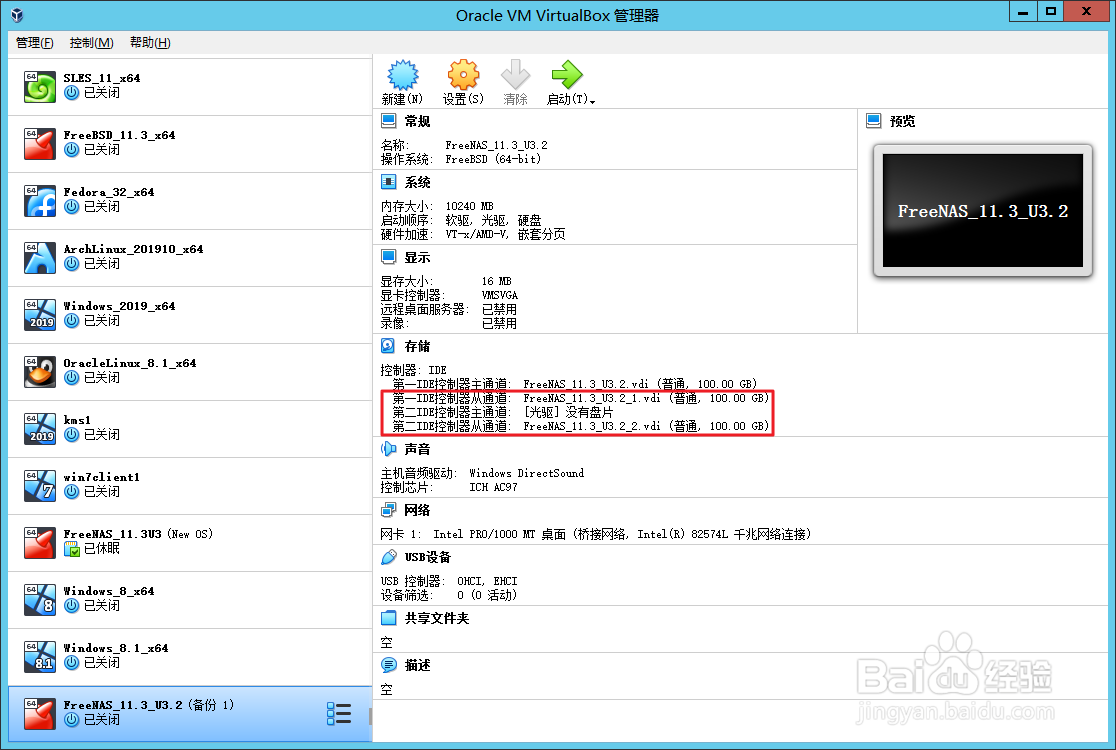Click the New (新建) VM toolbar icon
The height and width of the screenshot is (750, 1116).
pos(402,74)
